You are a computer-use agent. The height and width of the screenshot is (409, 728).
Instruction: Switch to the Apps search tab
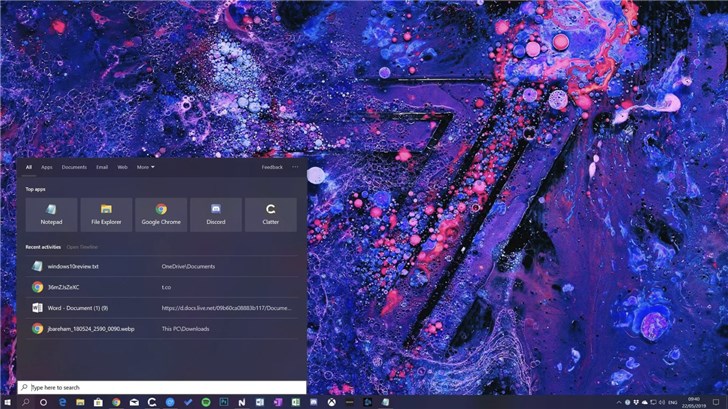click(47, 167)
